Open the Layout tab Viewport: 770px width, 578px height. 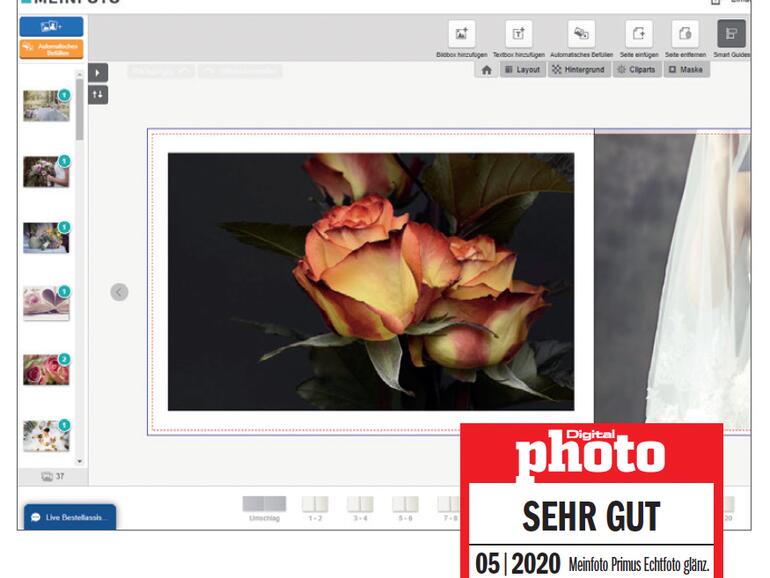[523, 70]
